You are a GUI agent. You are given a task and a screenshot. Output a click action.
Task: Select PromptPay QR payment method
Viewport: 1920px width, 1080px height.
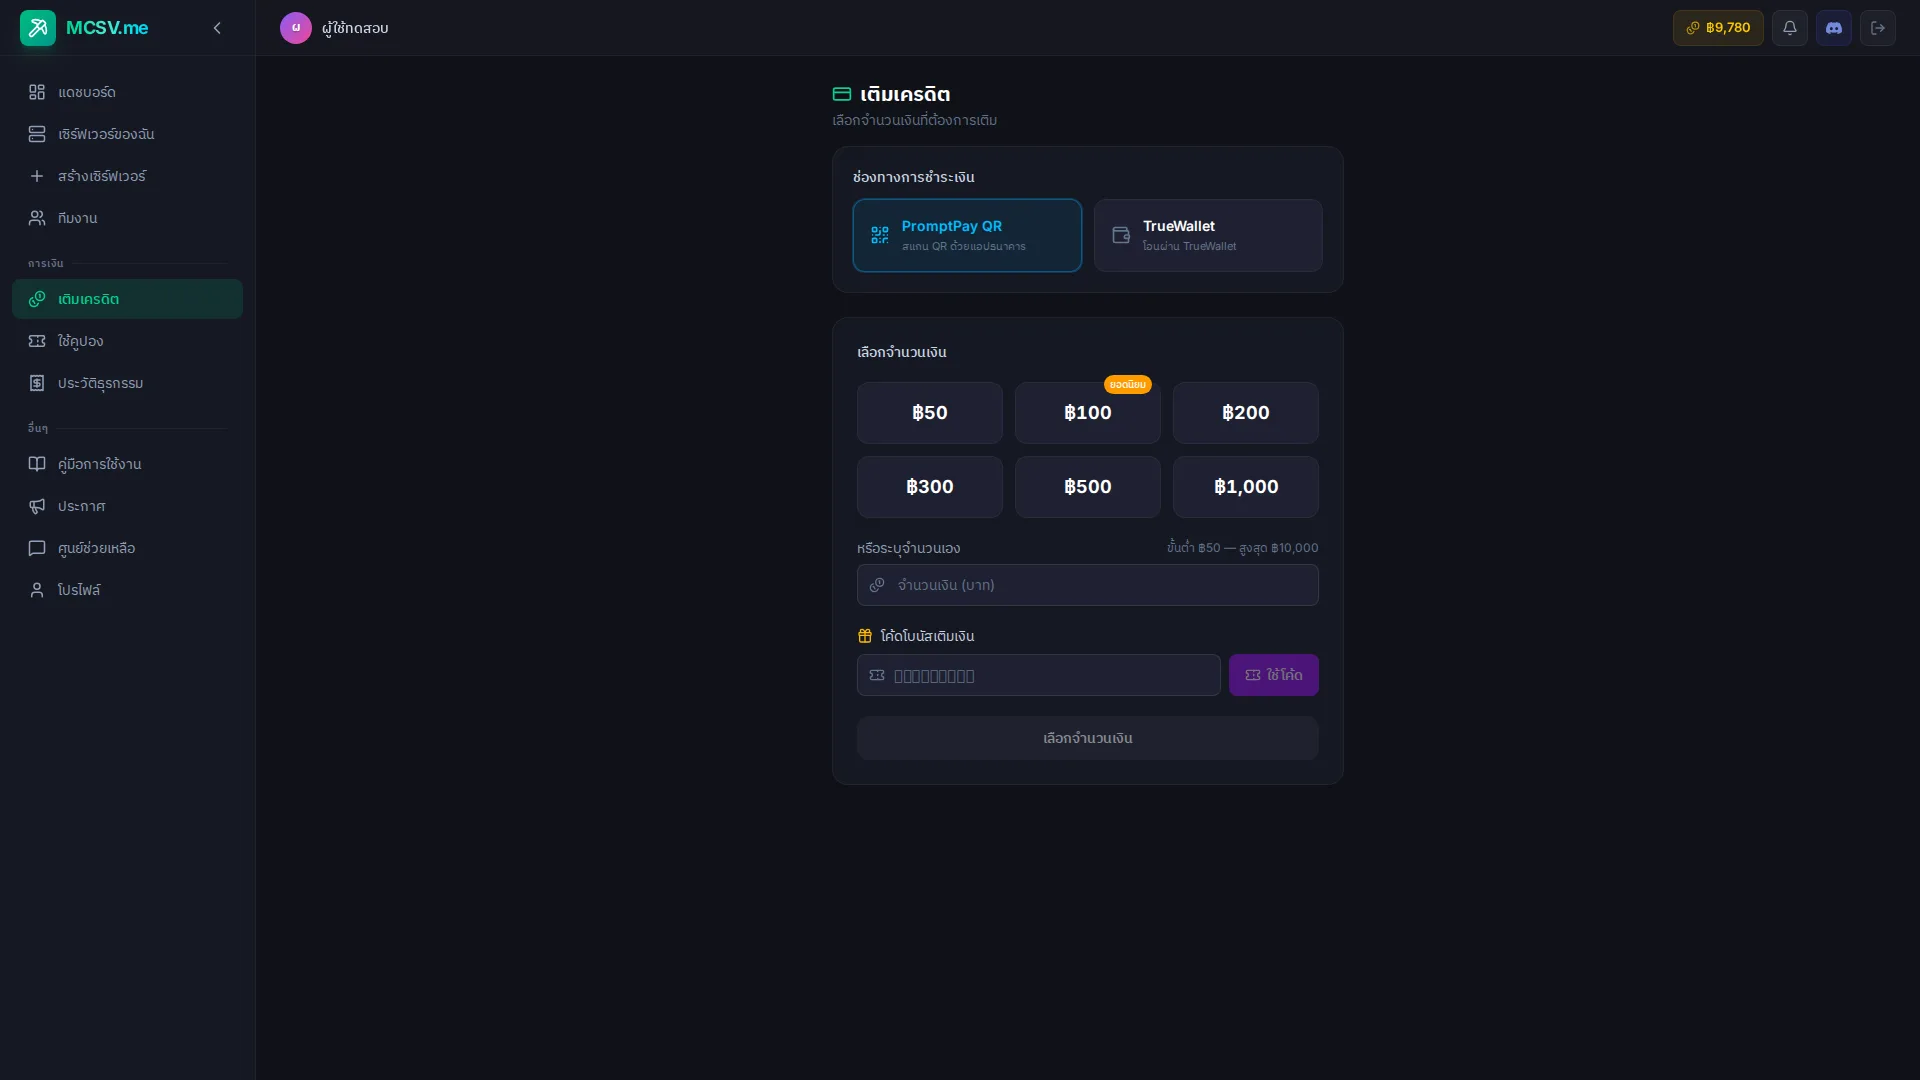pos(966,235)
